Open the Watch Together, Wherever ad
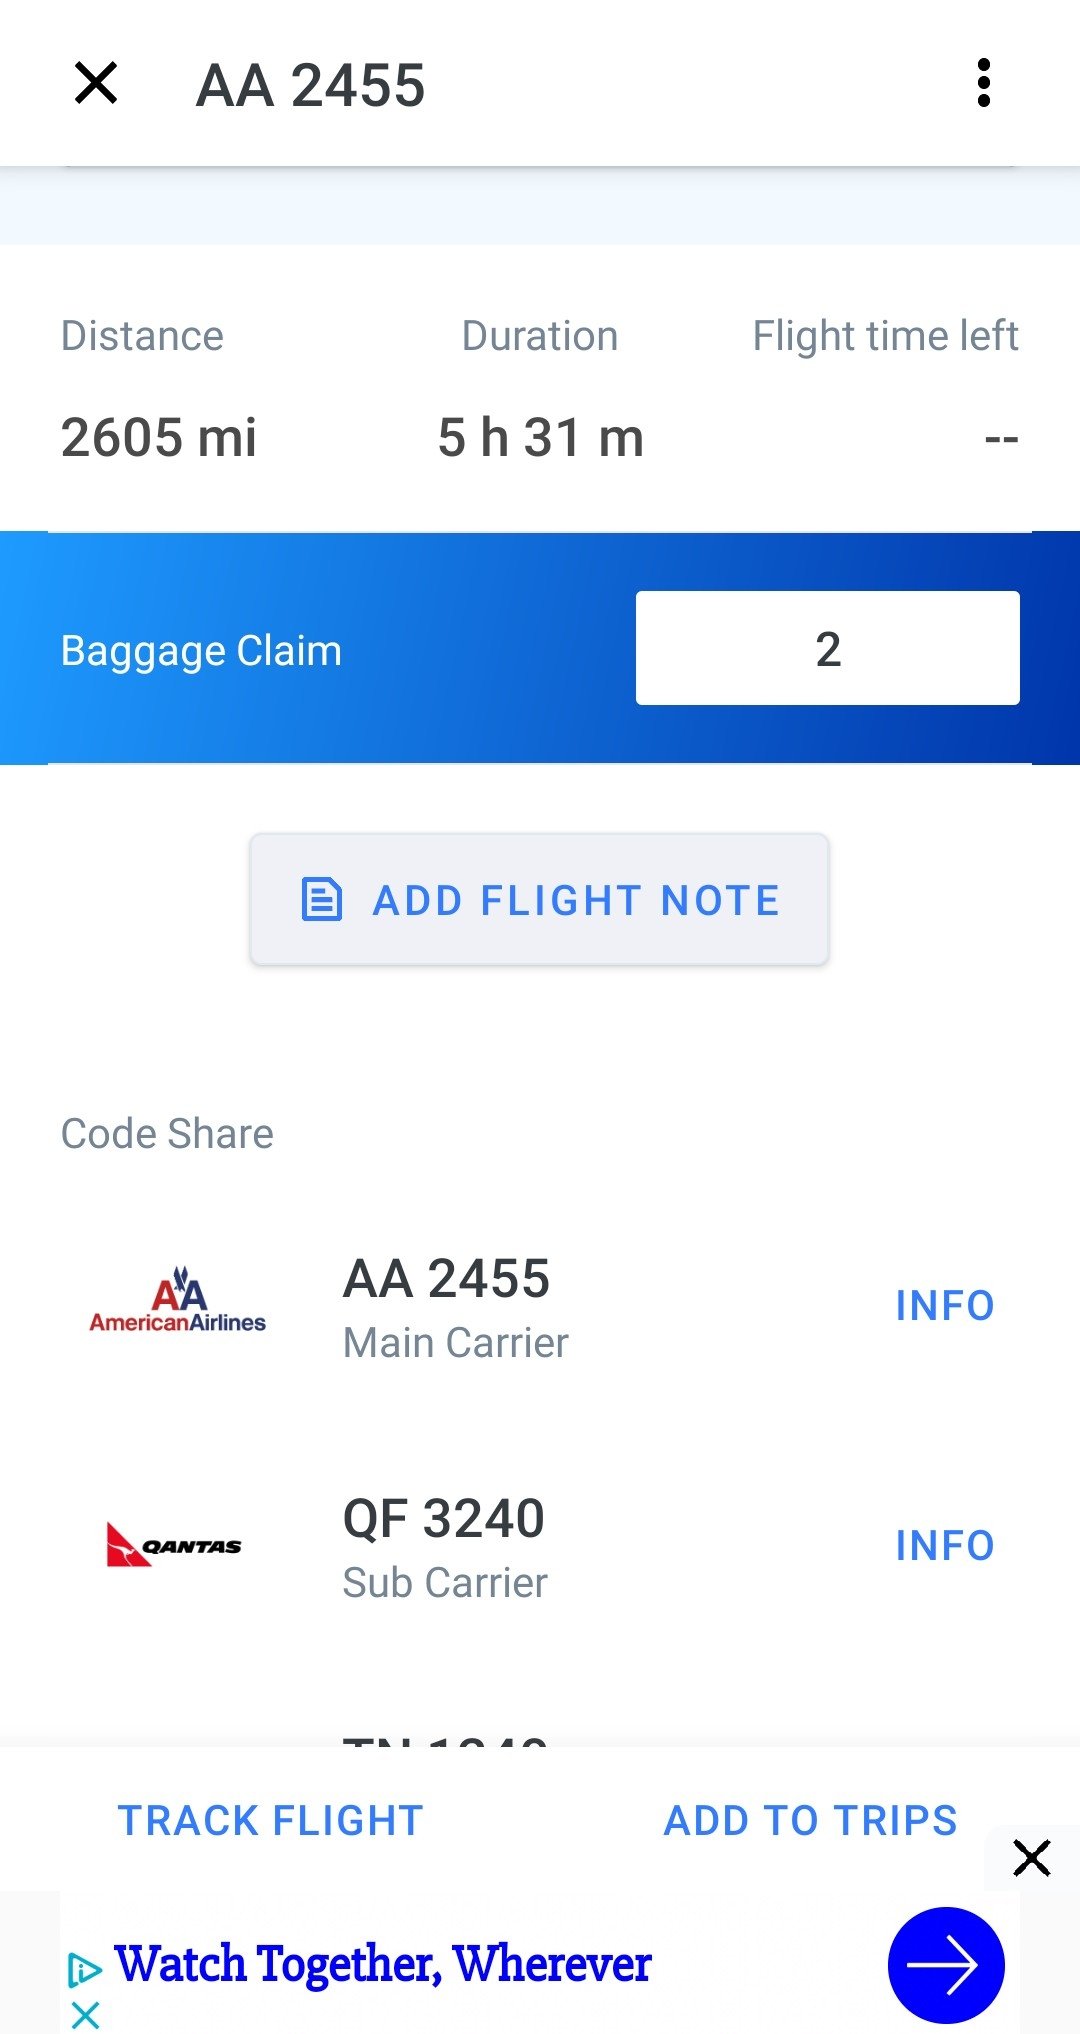This screenshot has width=1080, height=2034. click(x=383, y=1964)
